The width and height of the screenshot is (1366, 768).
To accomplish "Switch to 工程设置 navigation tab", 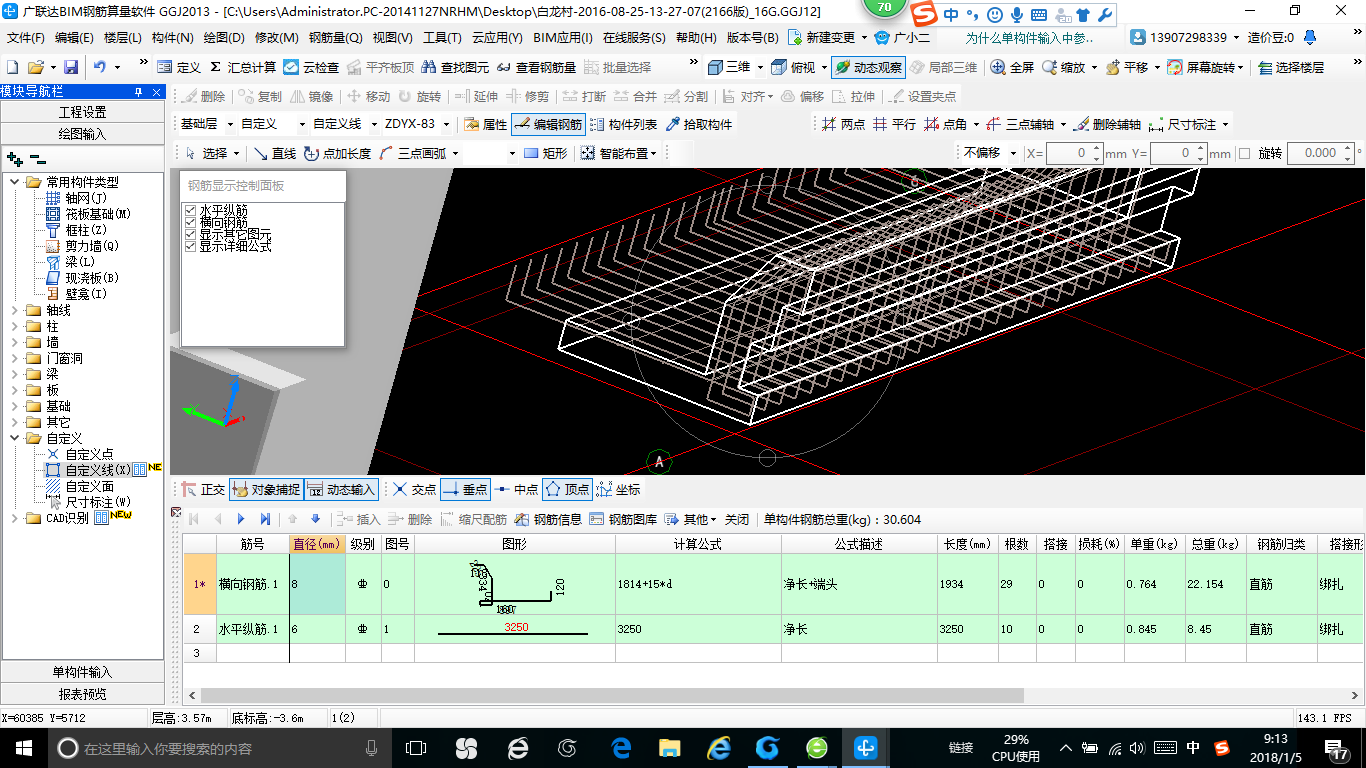I will click(x=82, y=112).
